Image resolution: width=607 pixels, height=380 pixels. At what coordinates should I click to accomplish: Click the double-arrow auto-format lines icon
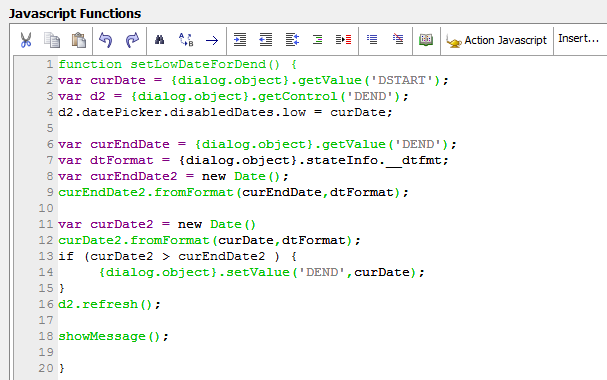point(292,40)
